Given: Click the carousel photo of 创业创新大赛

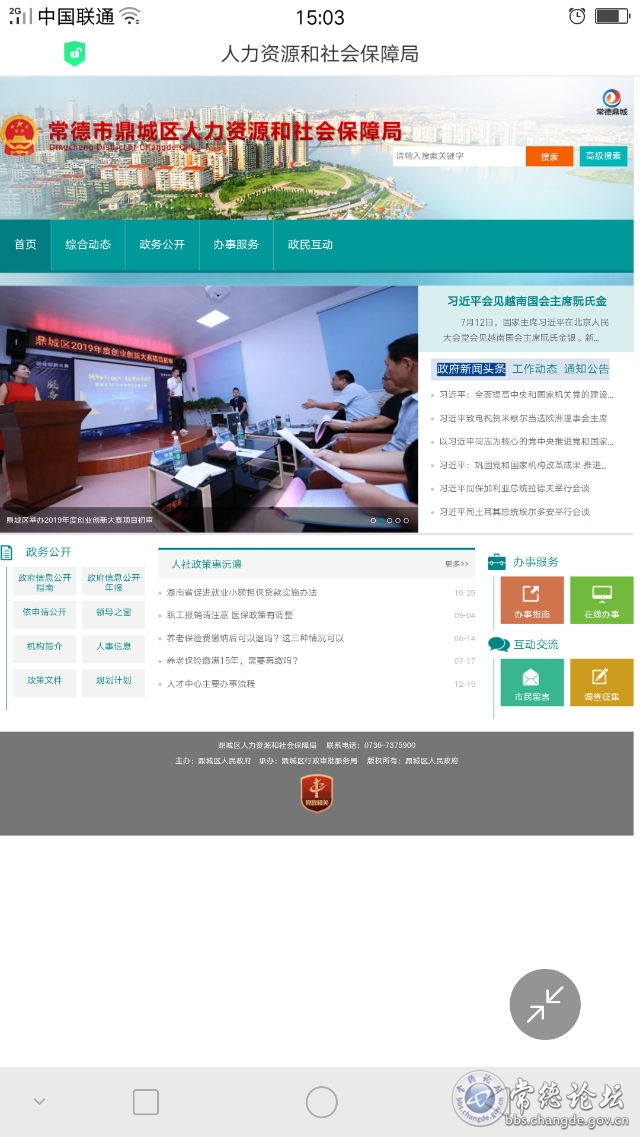Looking at the screenshot, I should tap(209, 409).
